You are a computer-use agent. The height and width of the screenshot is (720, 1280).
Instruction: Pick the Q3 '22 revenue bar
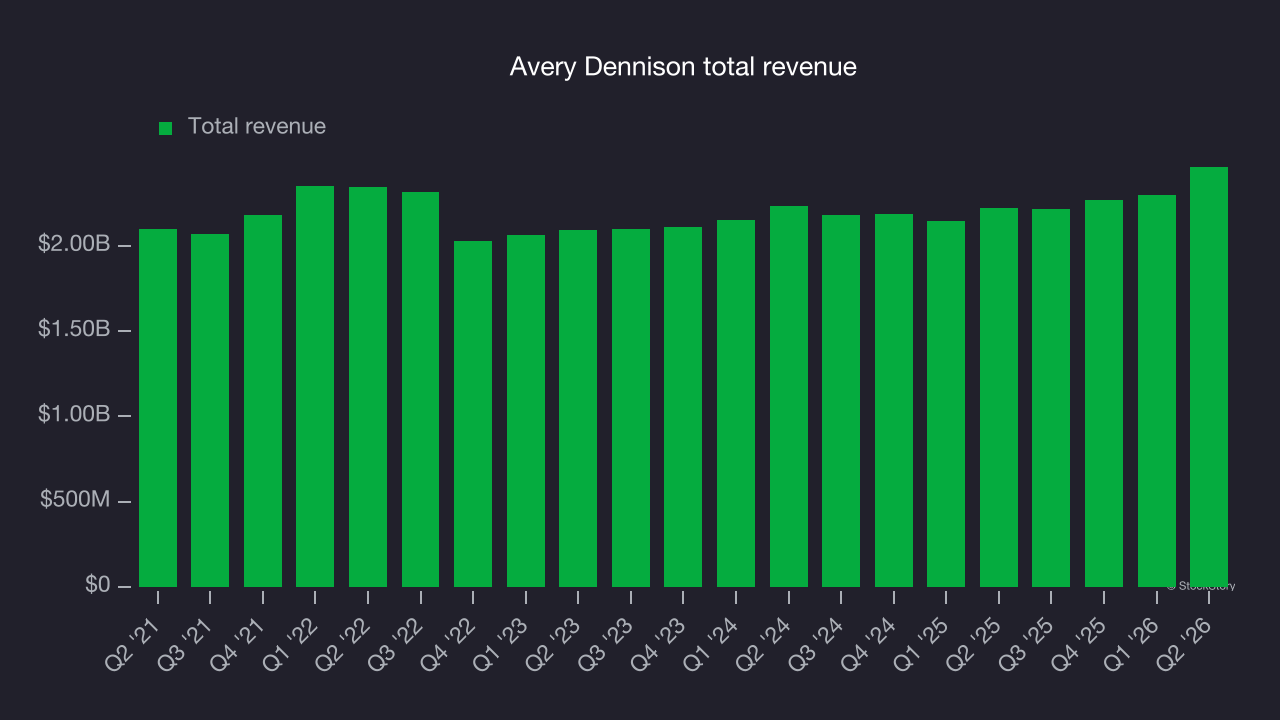[x=421, y=389]
